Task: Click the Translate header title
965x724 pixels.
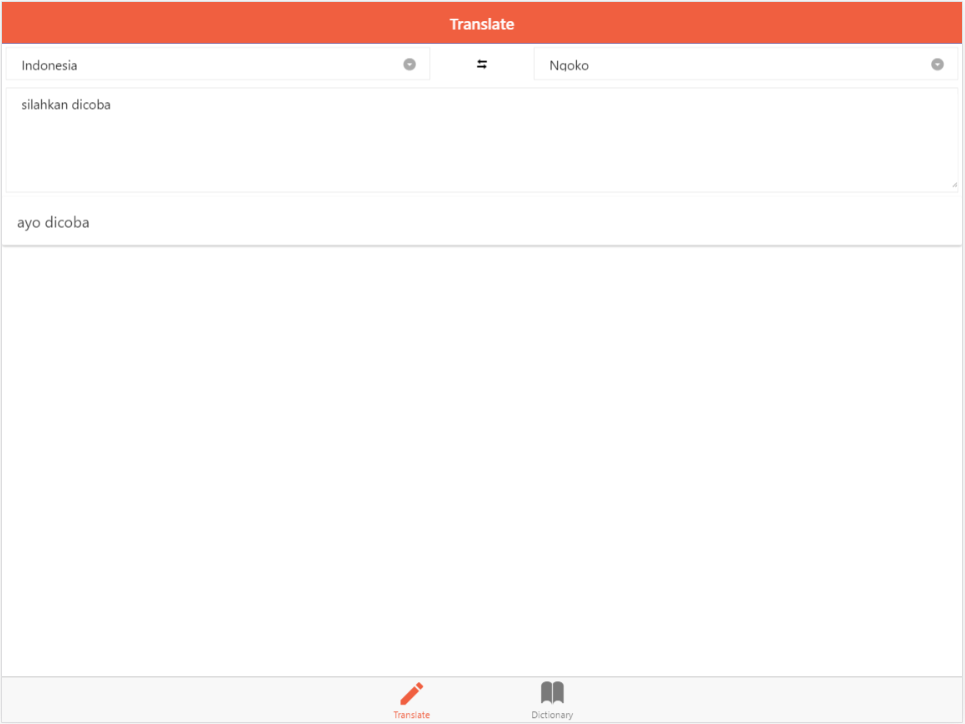Action: tap(482, 24)
